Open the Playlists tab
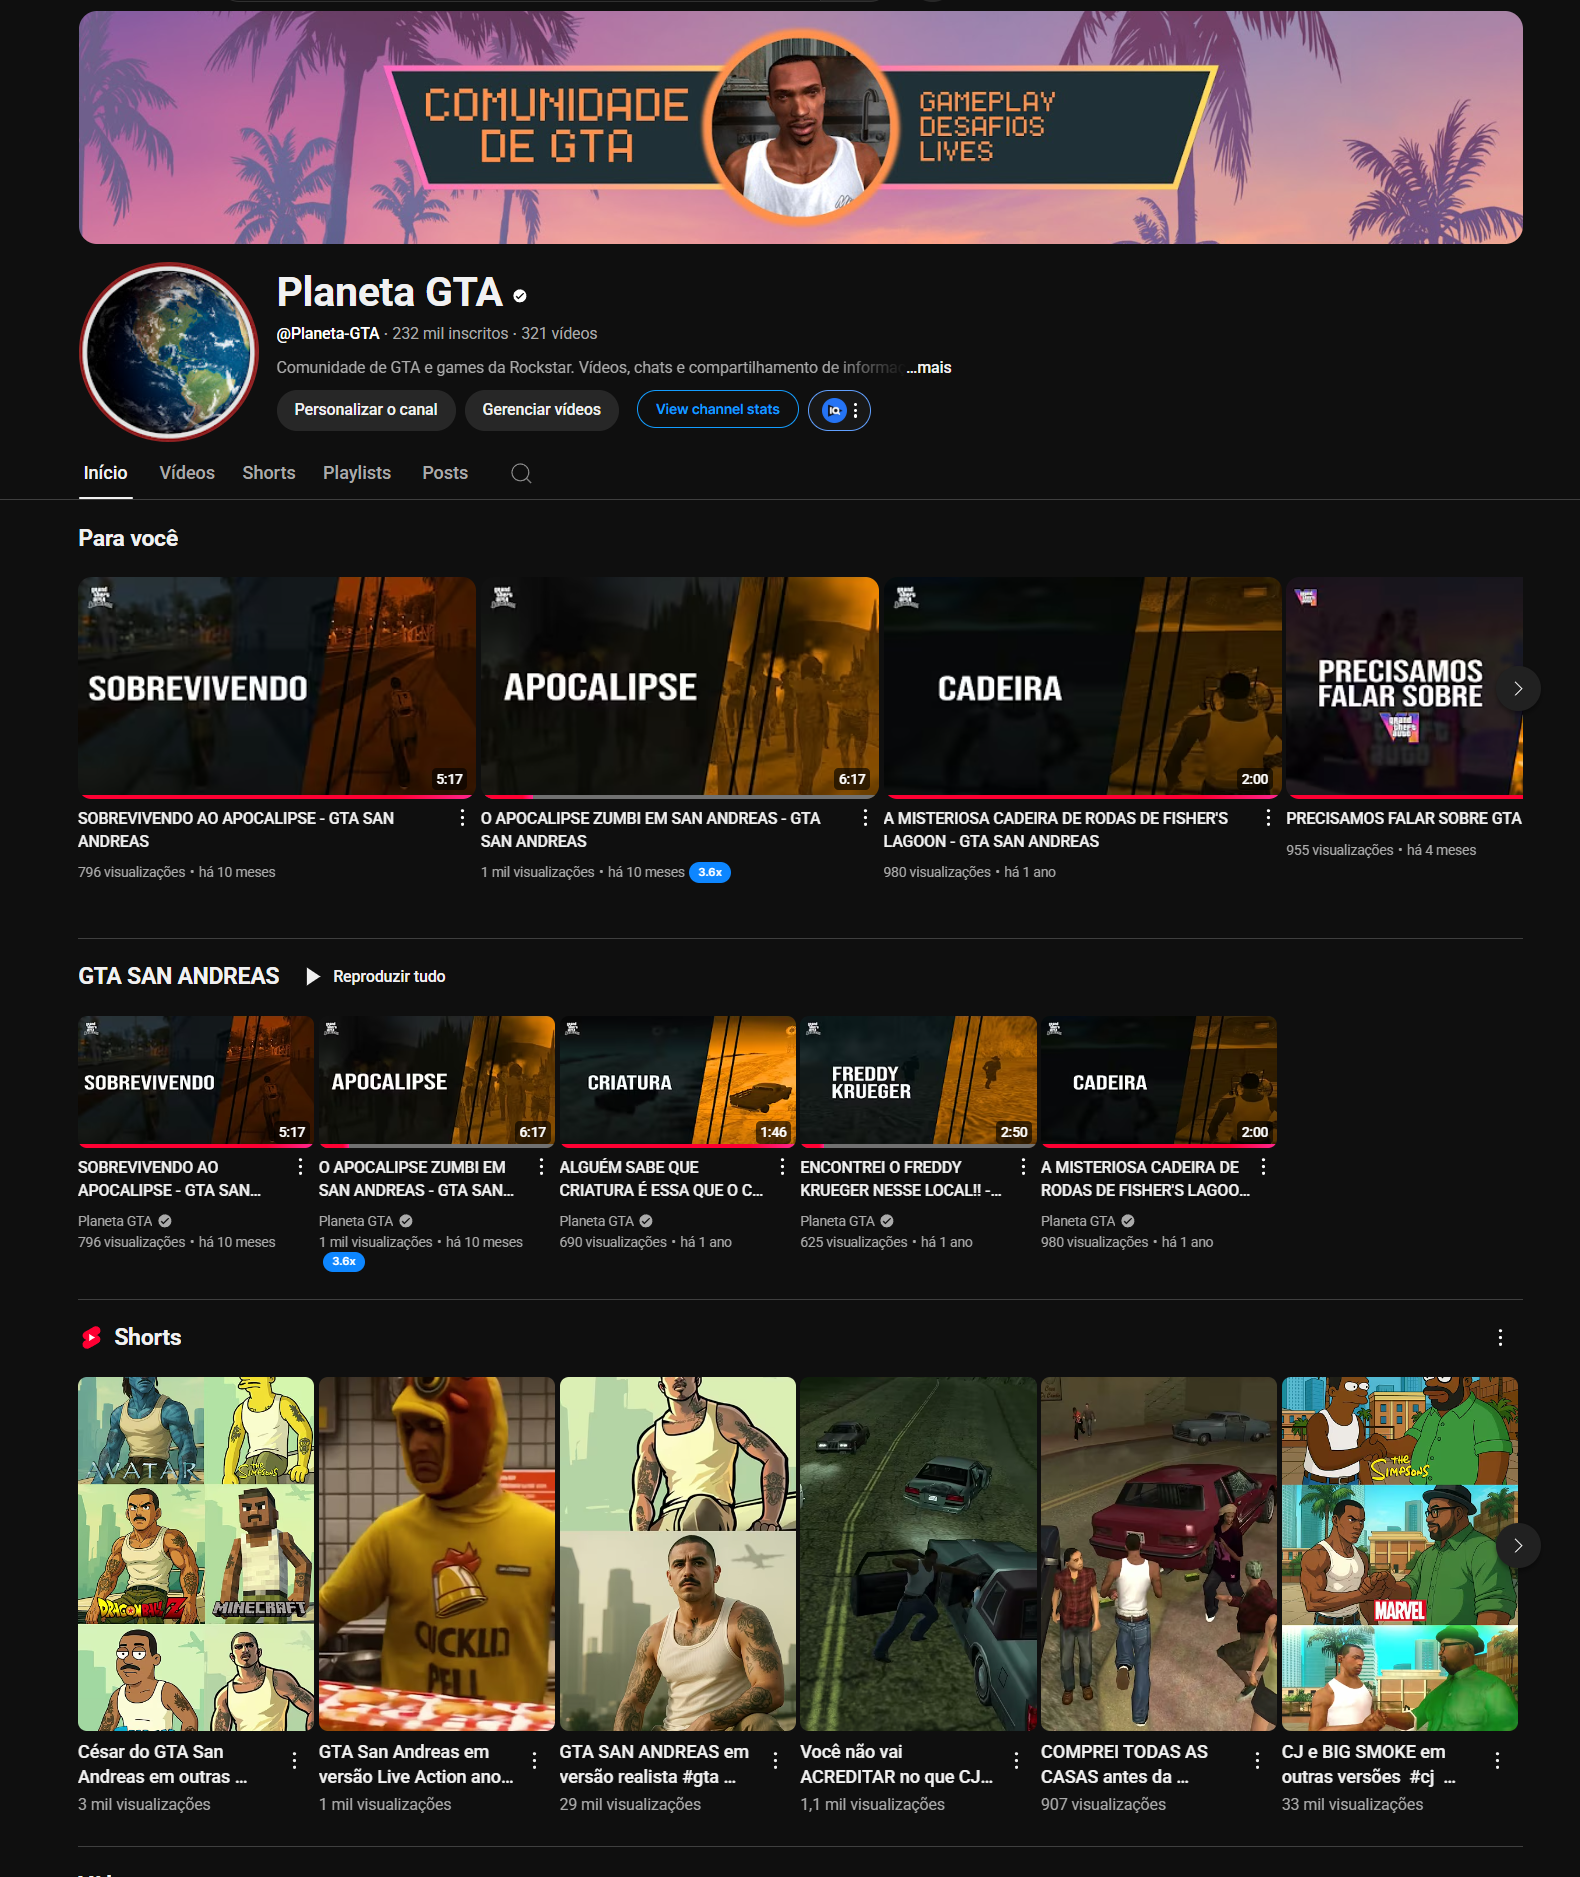Image resolution: width=1580 pixels, height=1877 pixels. click(x=357, y=473)
